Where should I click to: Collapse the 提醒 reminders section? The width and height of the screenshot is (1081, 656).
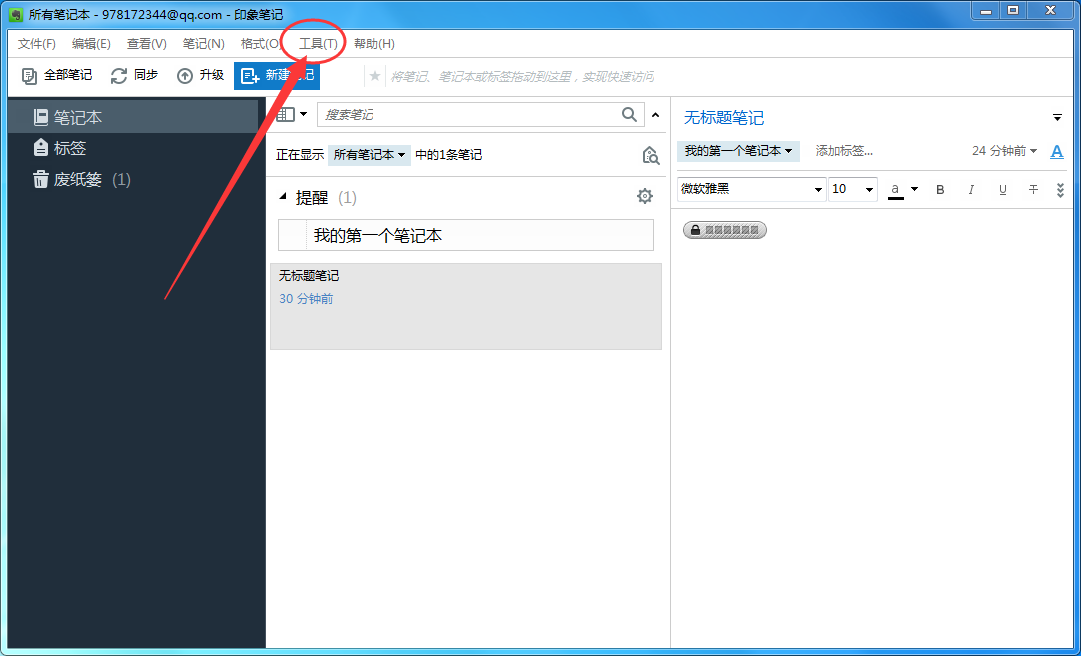pyautogui.click(x=283, y=196)
